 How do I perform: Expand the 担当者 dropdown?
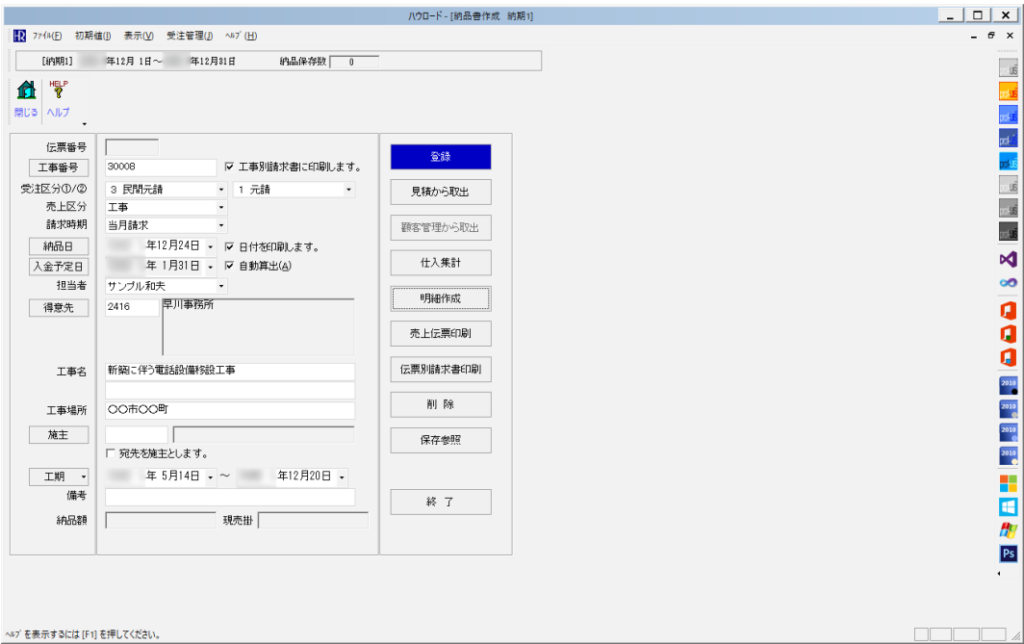[221, 286]
